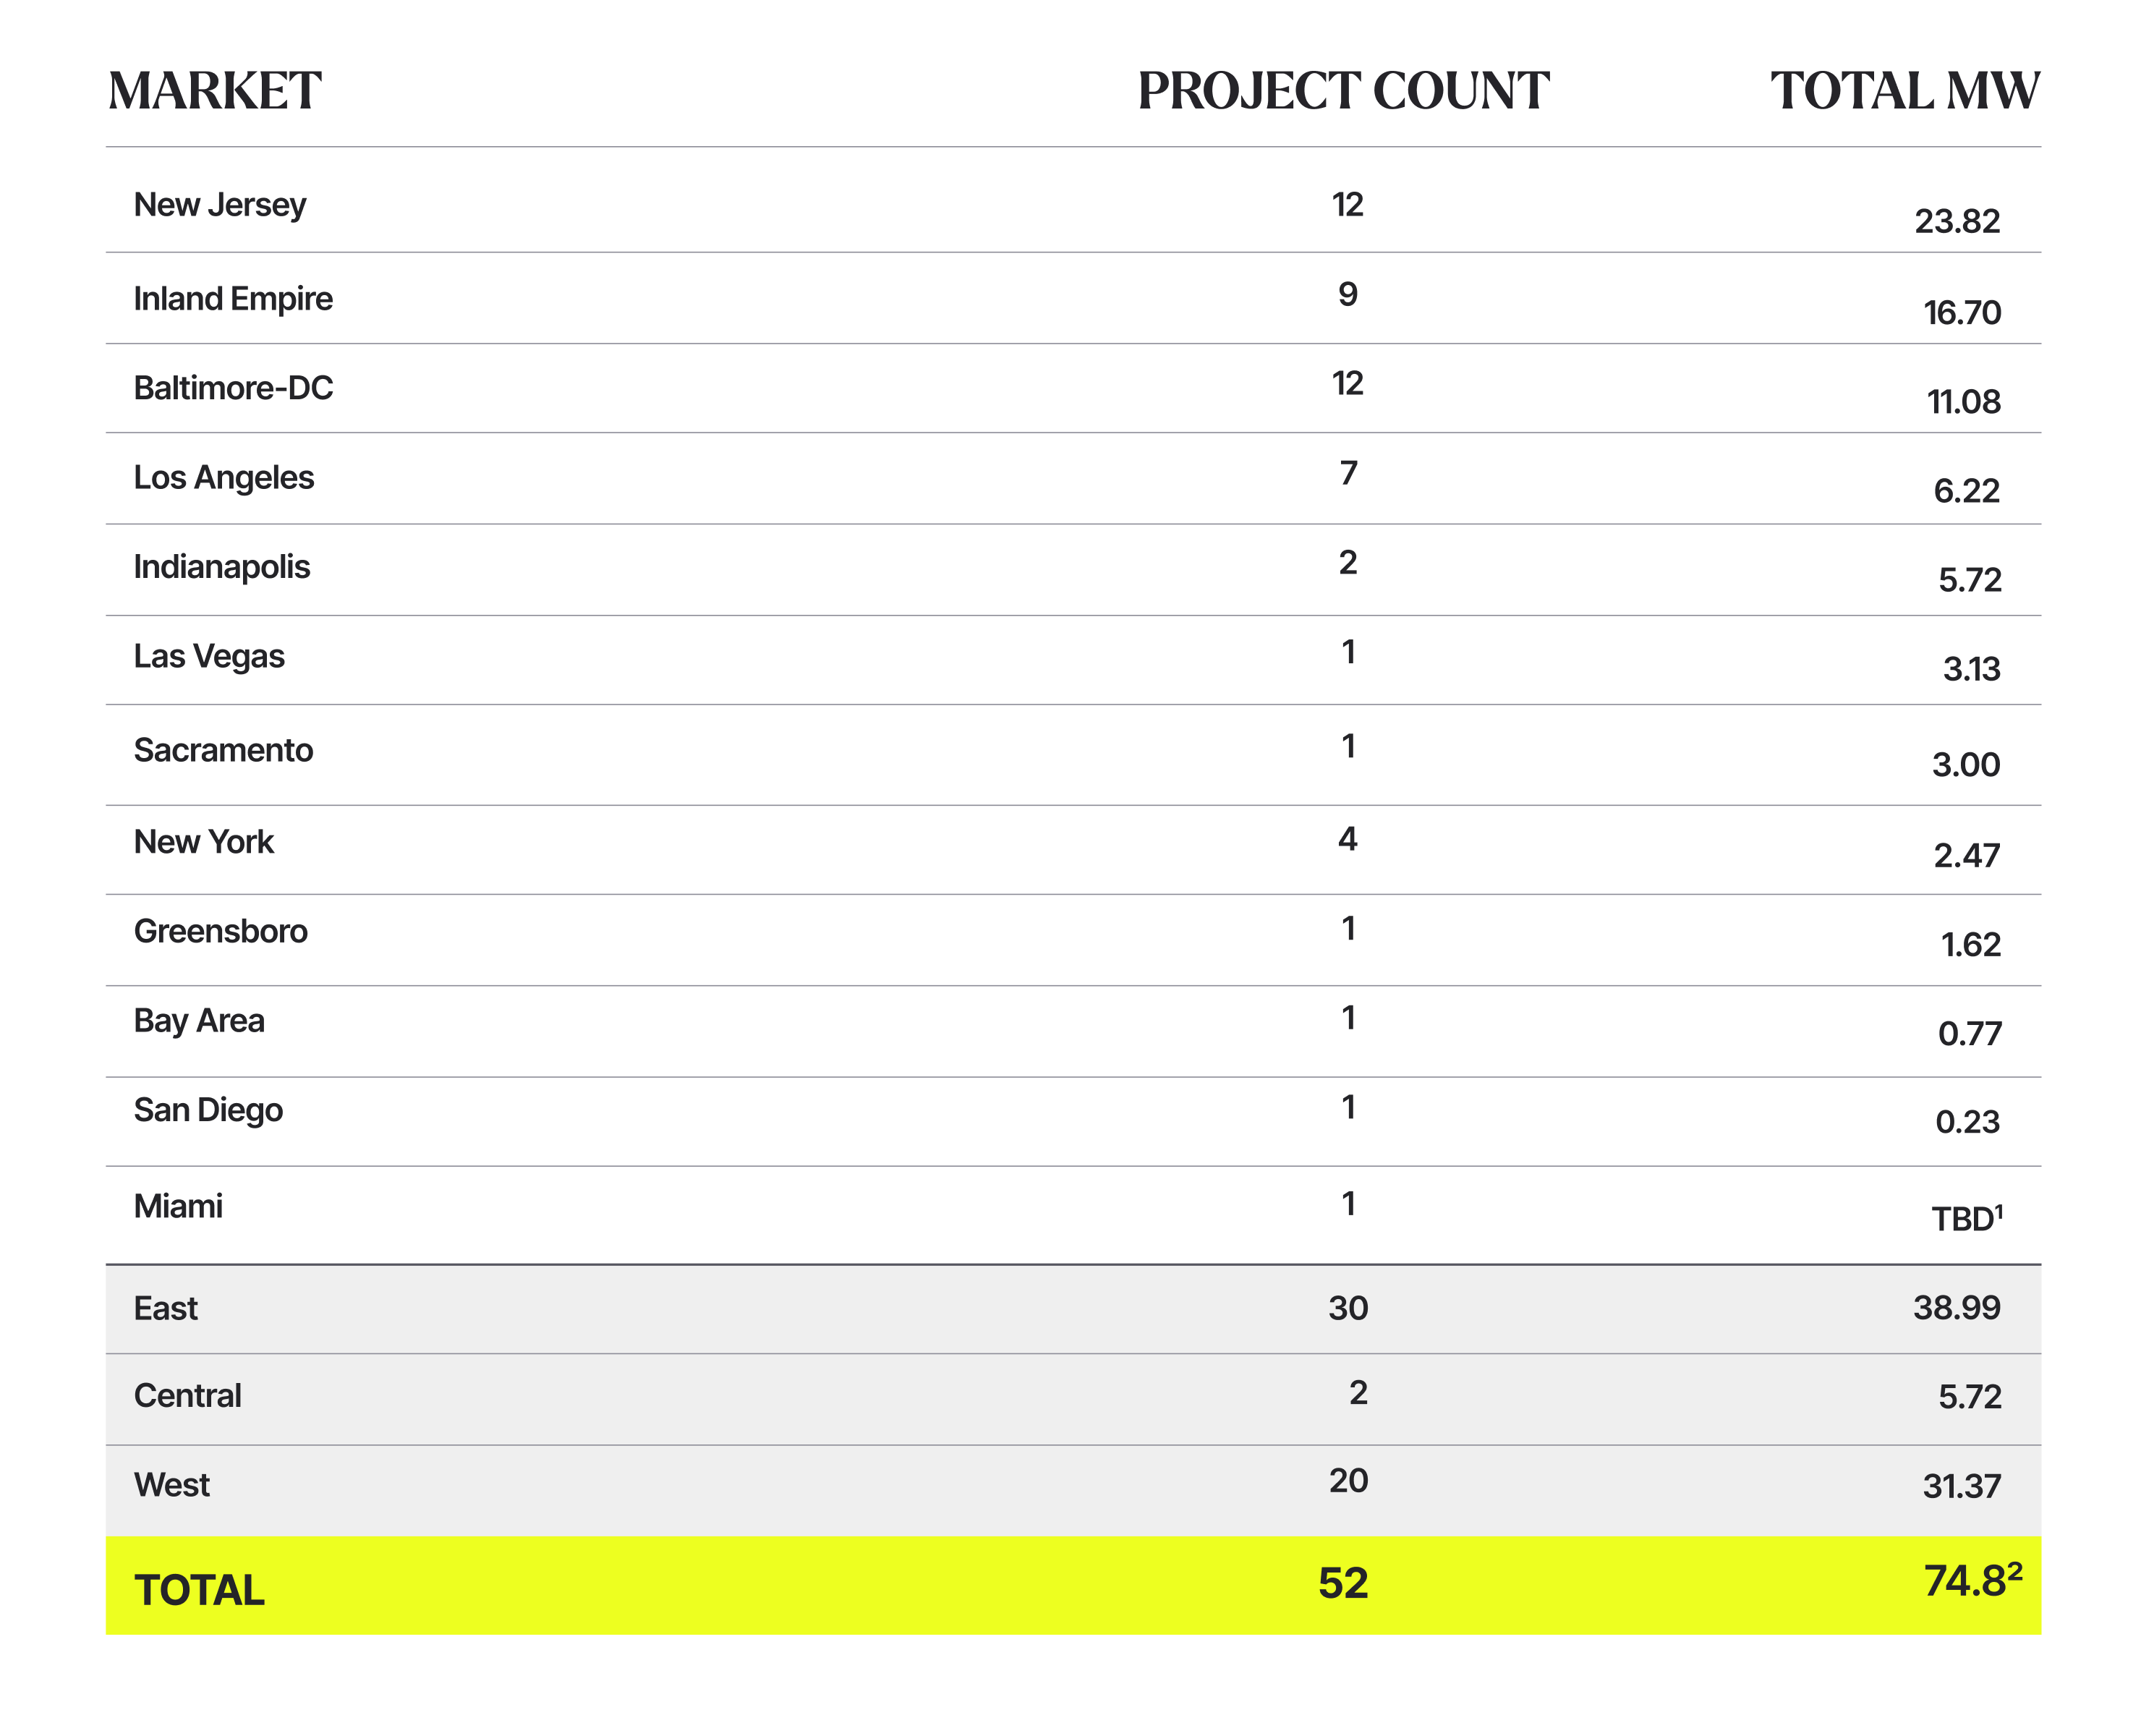
Task: Select the Inland Empire market label
Action: point(233,298)
